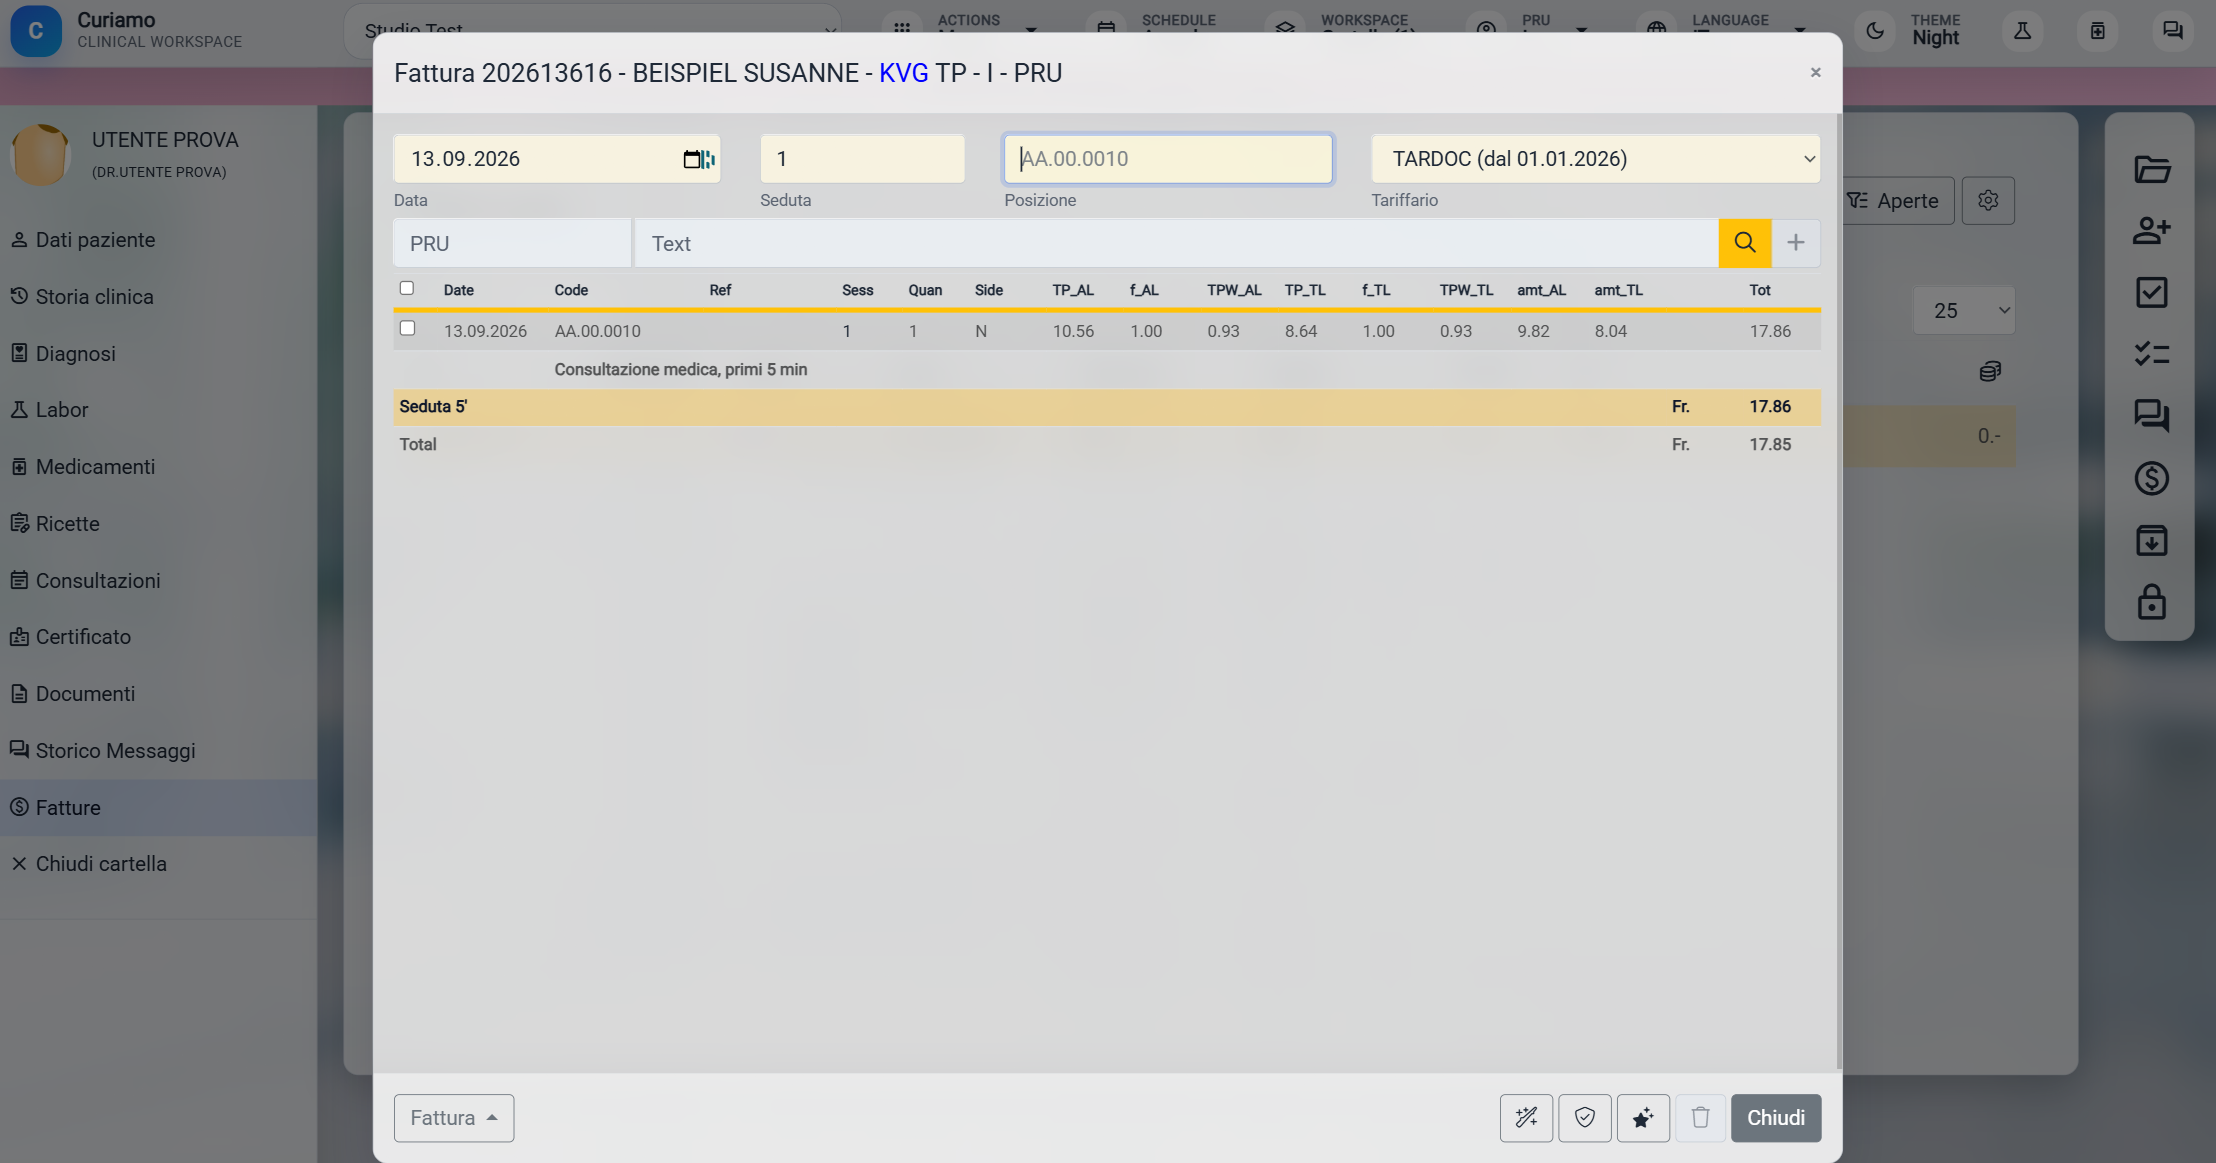The width and height of the screenshot is (2216, 1163).
Task: Open the chat bubbles icon in right toolbar
Action: tap(2151, 416)
